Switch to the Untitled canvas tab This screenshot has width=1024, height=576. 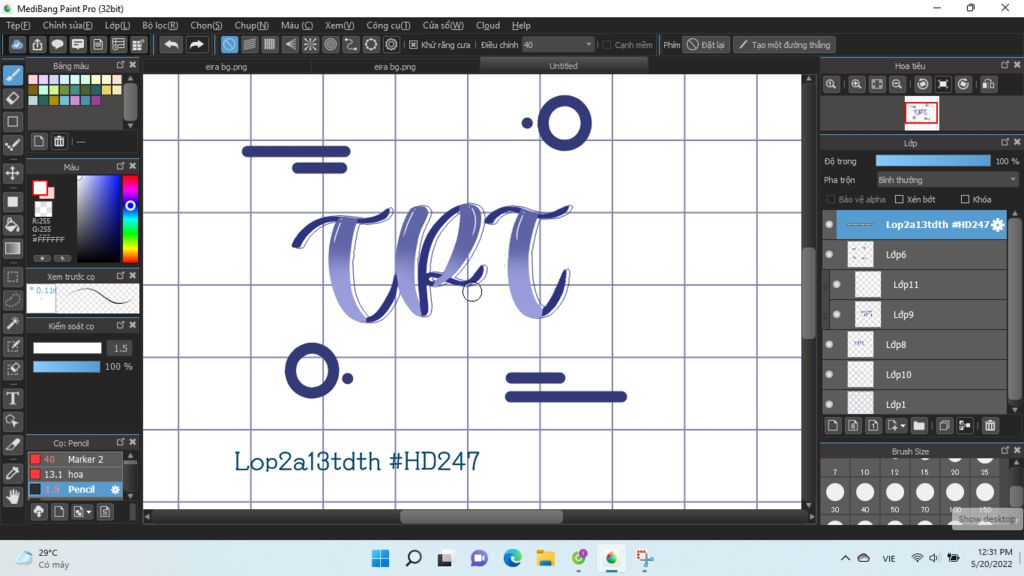564,66
